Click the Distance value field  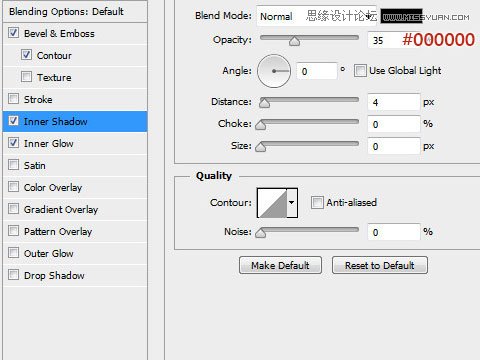click(394, 102)
